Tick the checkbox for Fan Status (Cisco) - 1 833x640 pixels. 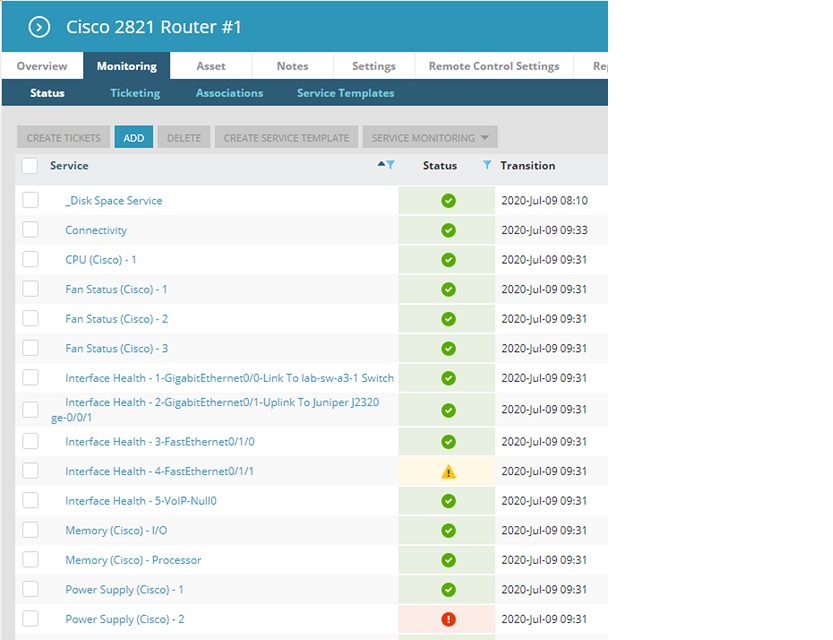(30, 289)
